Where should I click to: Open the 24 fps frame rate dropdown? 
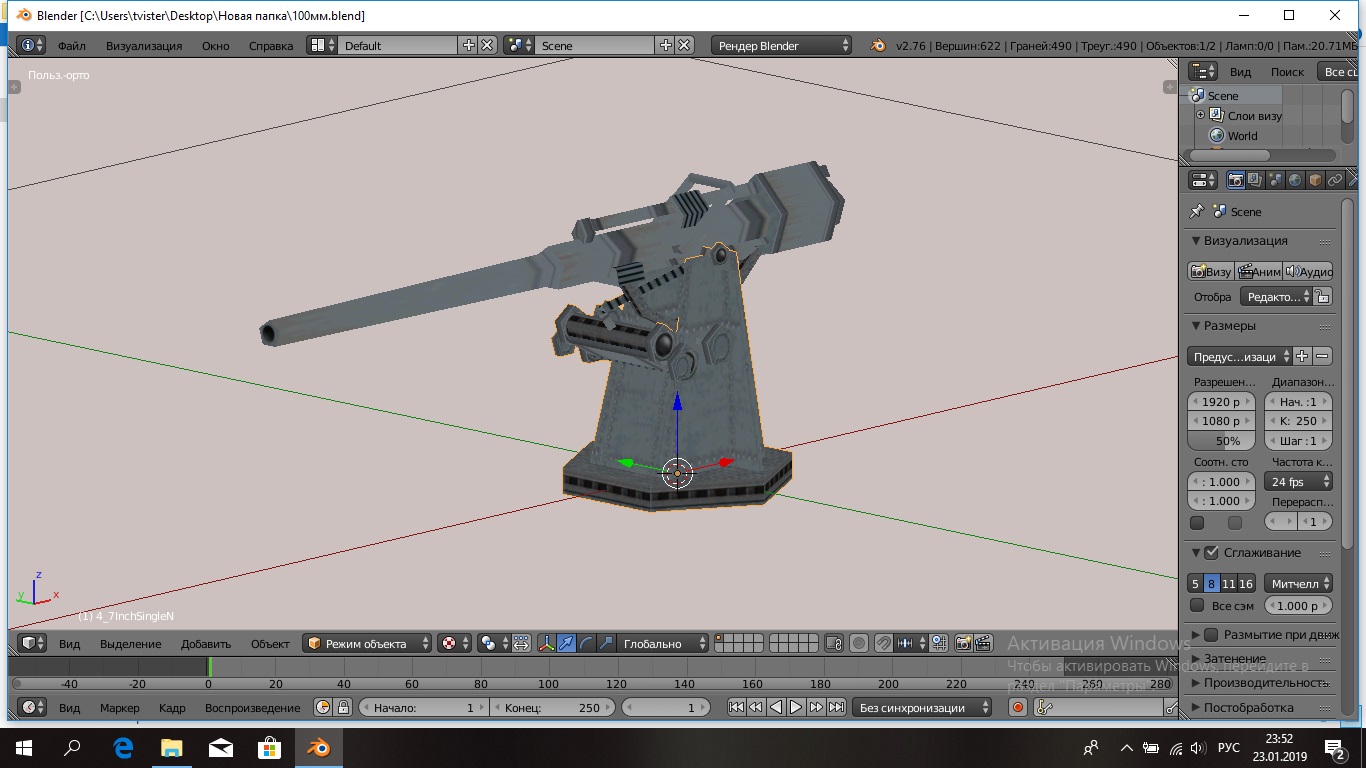pos(1298,482)
